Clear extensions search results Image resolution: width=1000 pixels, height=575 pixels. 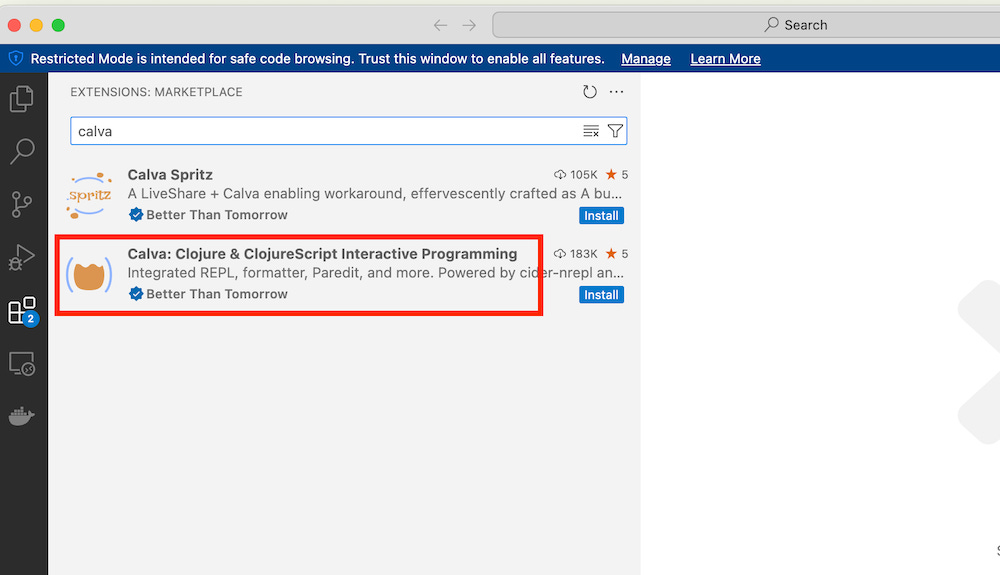[591, 131]
